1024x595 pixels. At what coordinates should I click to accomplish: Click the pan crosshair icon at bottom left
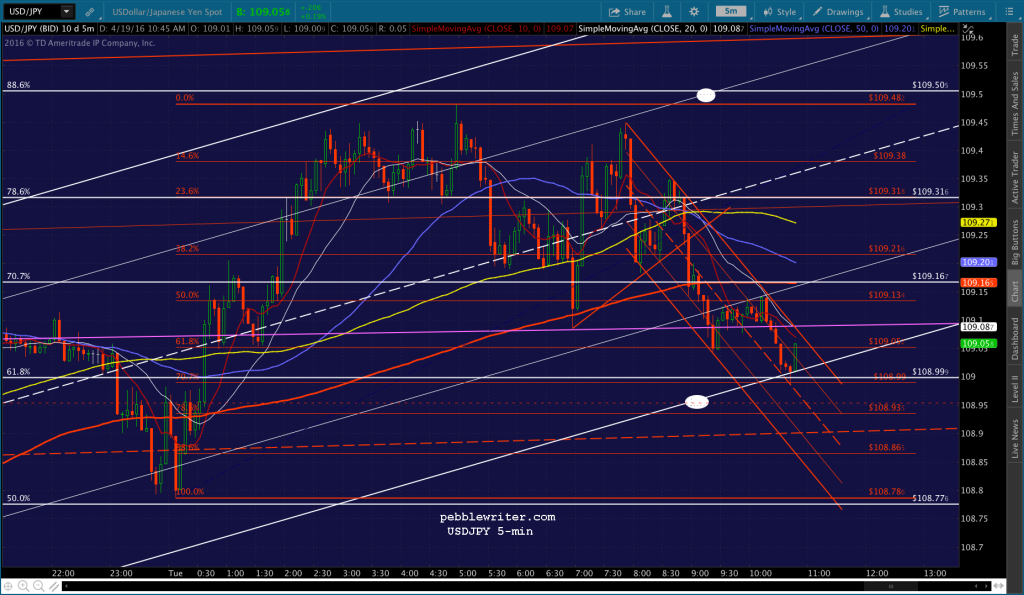[x=8, y=586]
